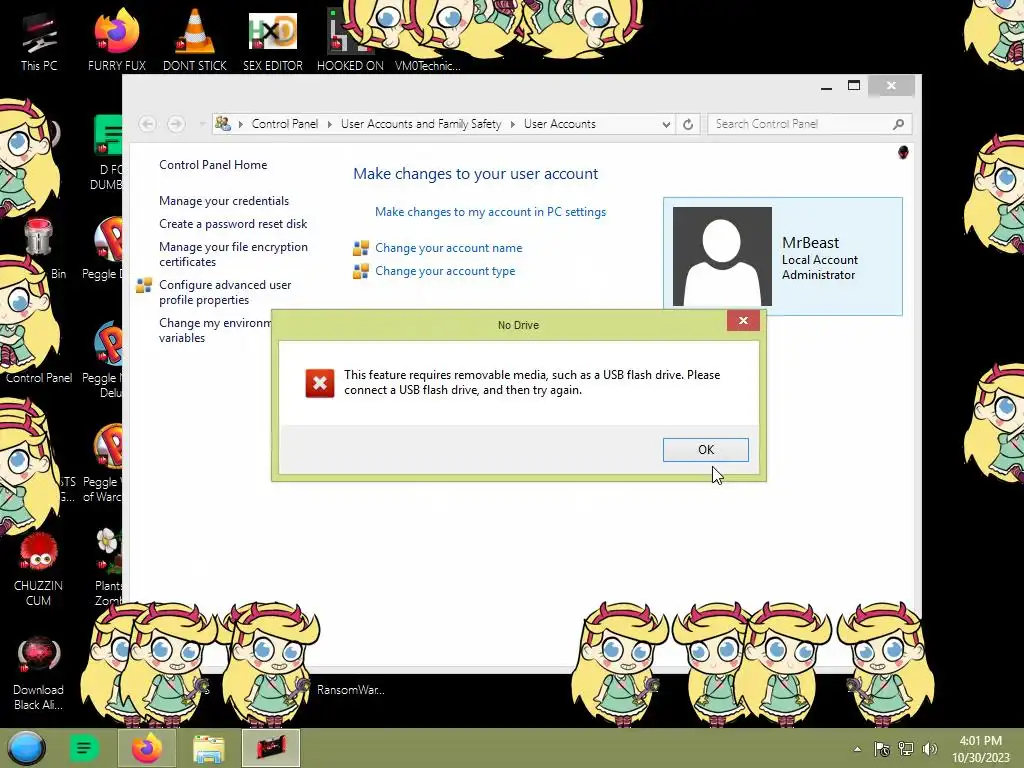This screenshot has height=768, width=1024.
Task: Select CHUZZIN red fuzzy desktop icon
Action: [x=39, y=569]
